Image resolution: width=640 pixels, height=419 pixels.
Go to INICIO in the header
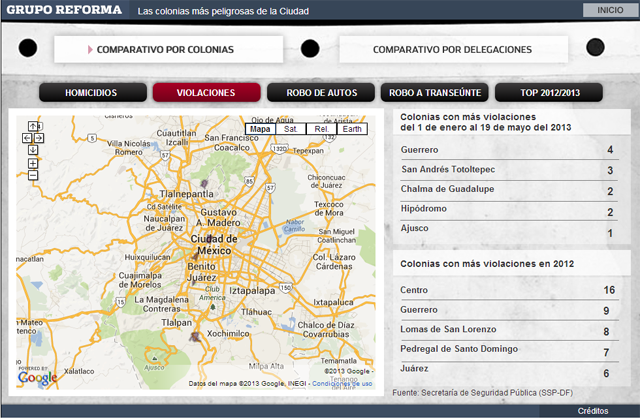608,10
